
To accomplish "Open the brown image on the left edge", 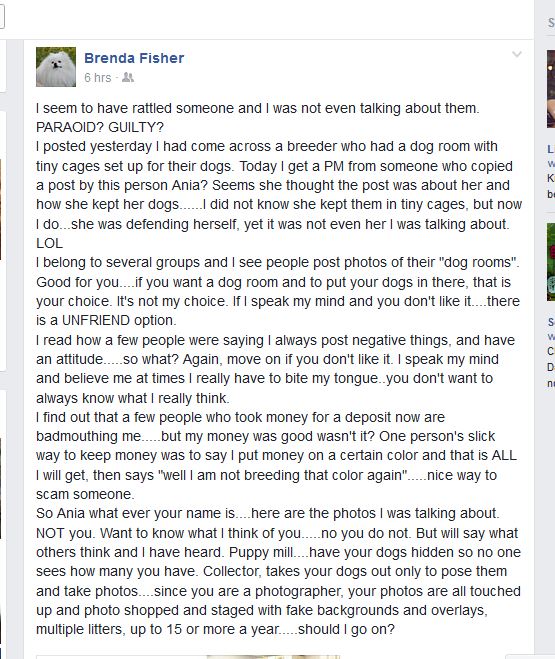I will coord(1,209).
